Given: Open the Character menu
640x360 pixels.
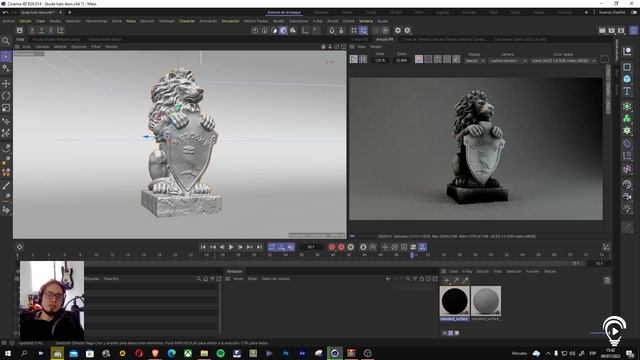Looking at the screenshot, I should (187, 21).
